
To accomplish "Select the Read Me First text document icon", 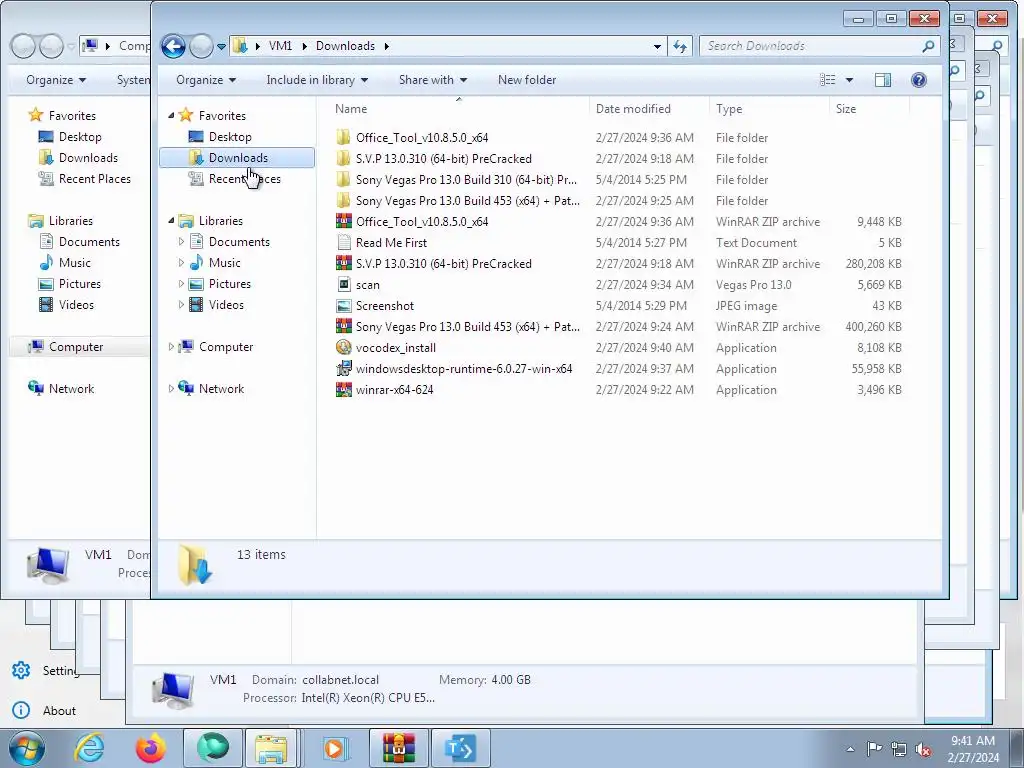I will tap(344, 242).
